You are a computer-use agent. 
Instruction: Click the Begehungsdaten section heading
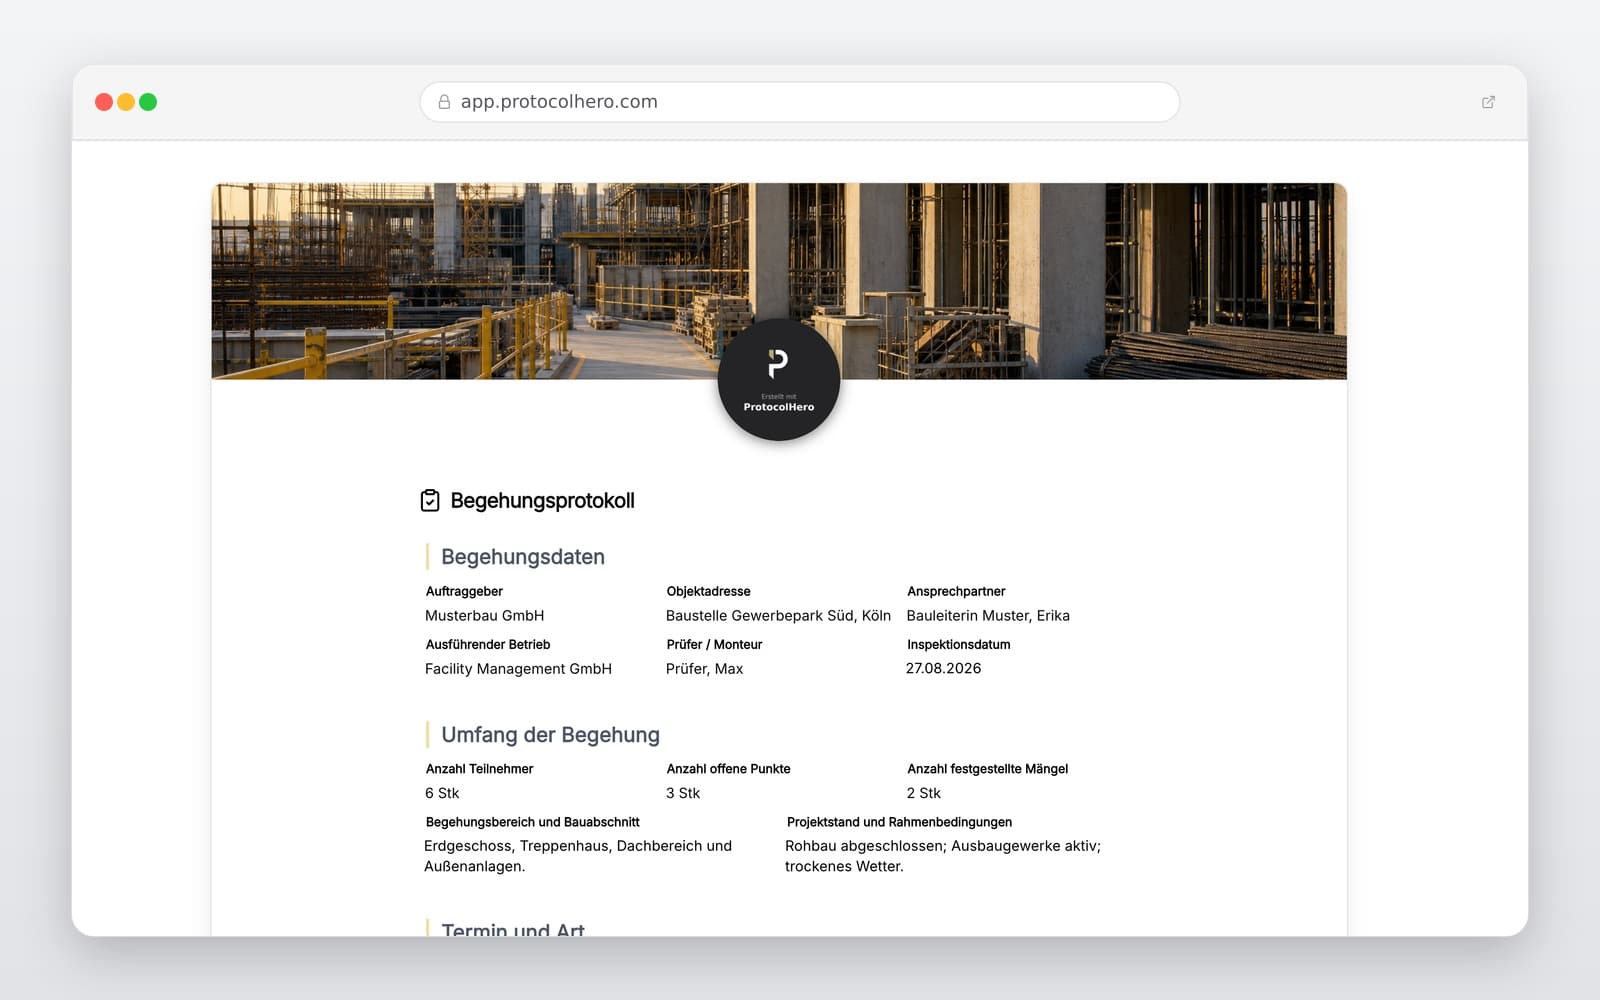[x=523, y=557]
